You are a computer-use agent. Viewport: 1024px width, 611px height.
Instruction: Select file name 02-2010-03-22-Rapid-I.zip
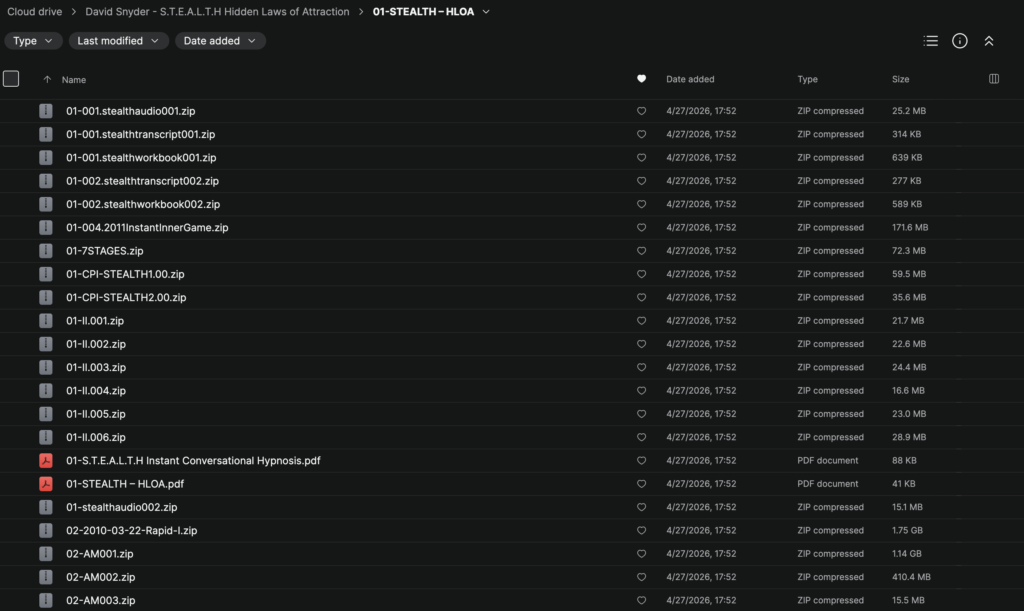pyautogui.click(x=131, y=531)
